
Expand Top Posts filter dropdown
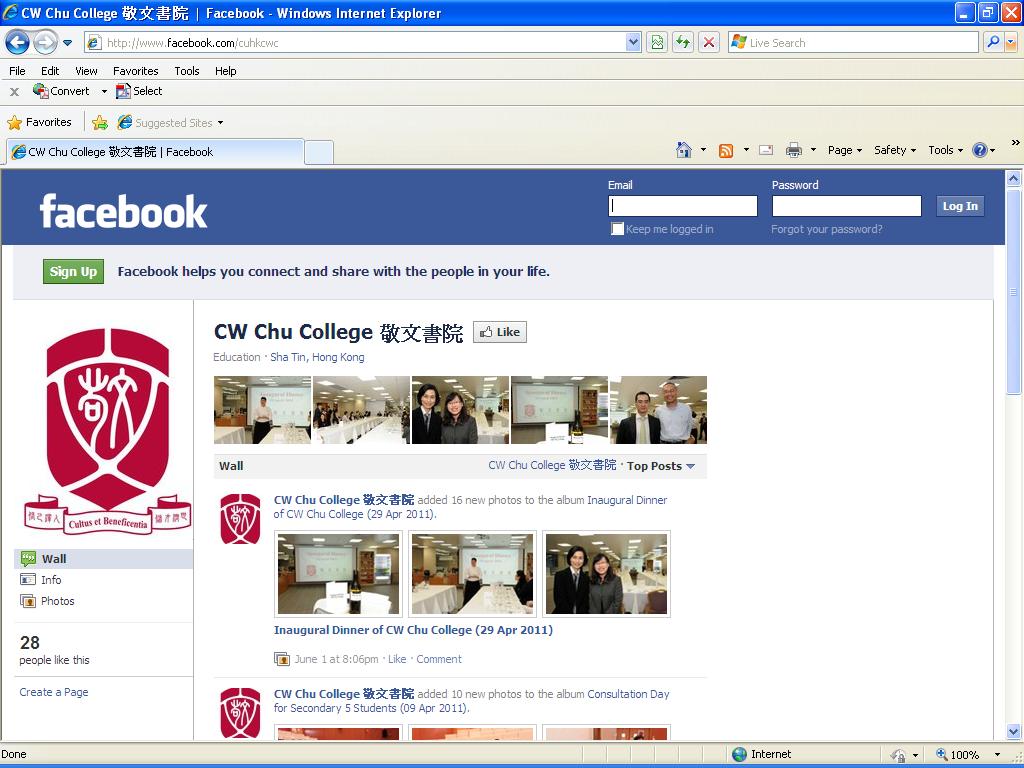661,466
